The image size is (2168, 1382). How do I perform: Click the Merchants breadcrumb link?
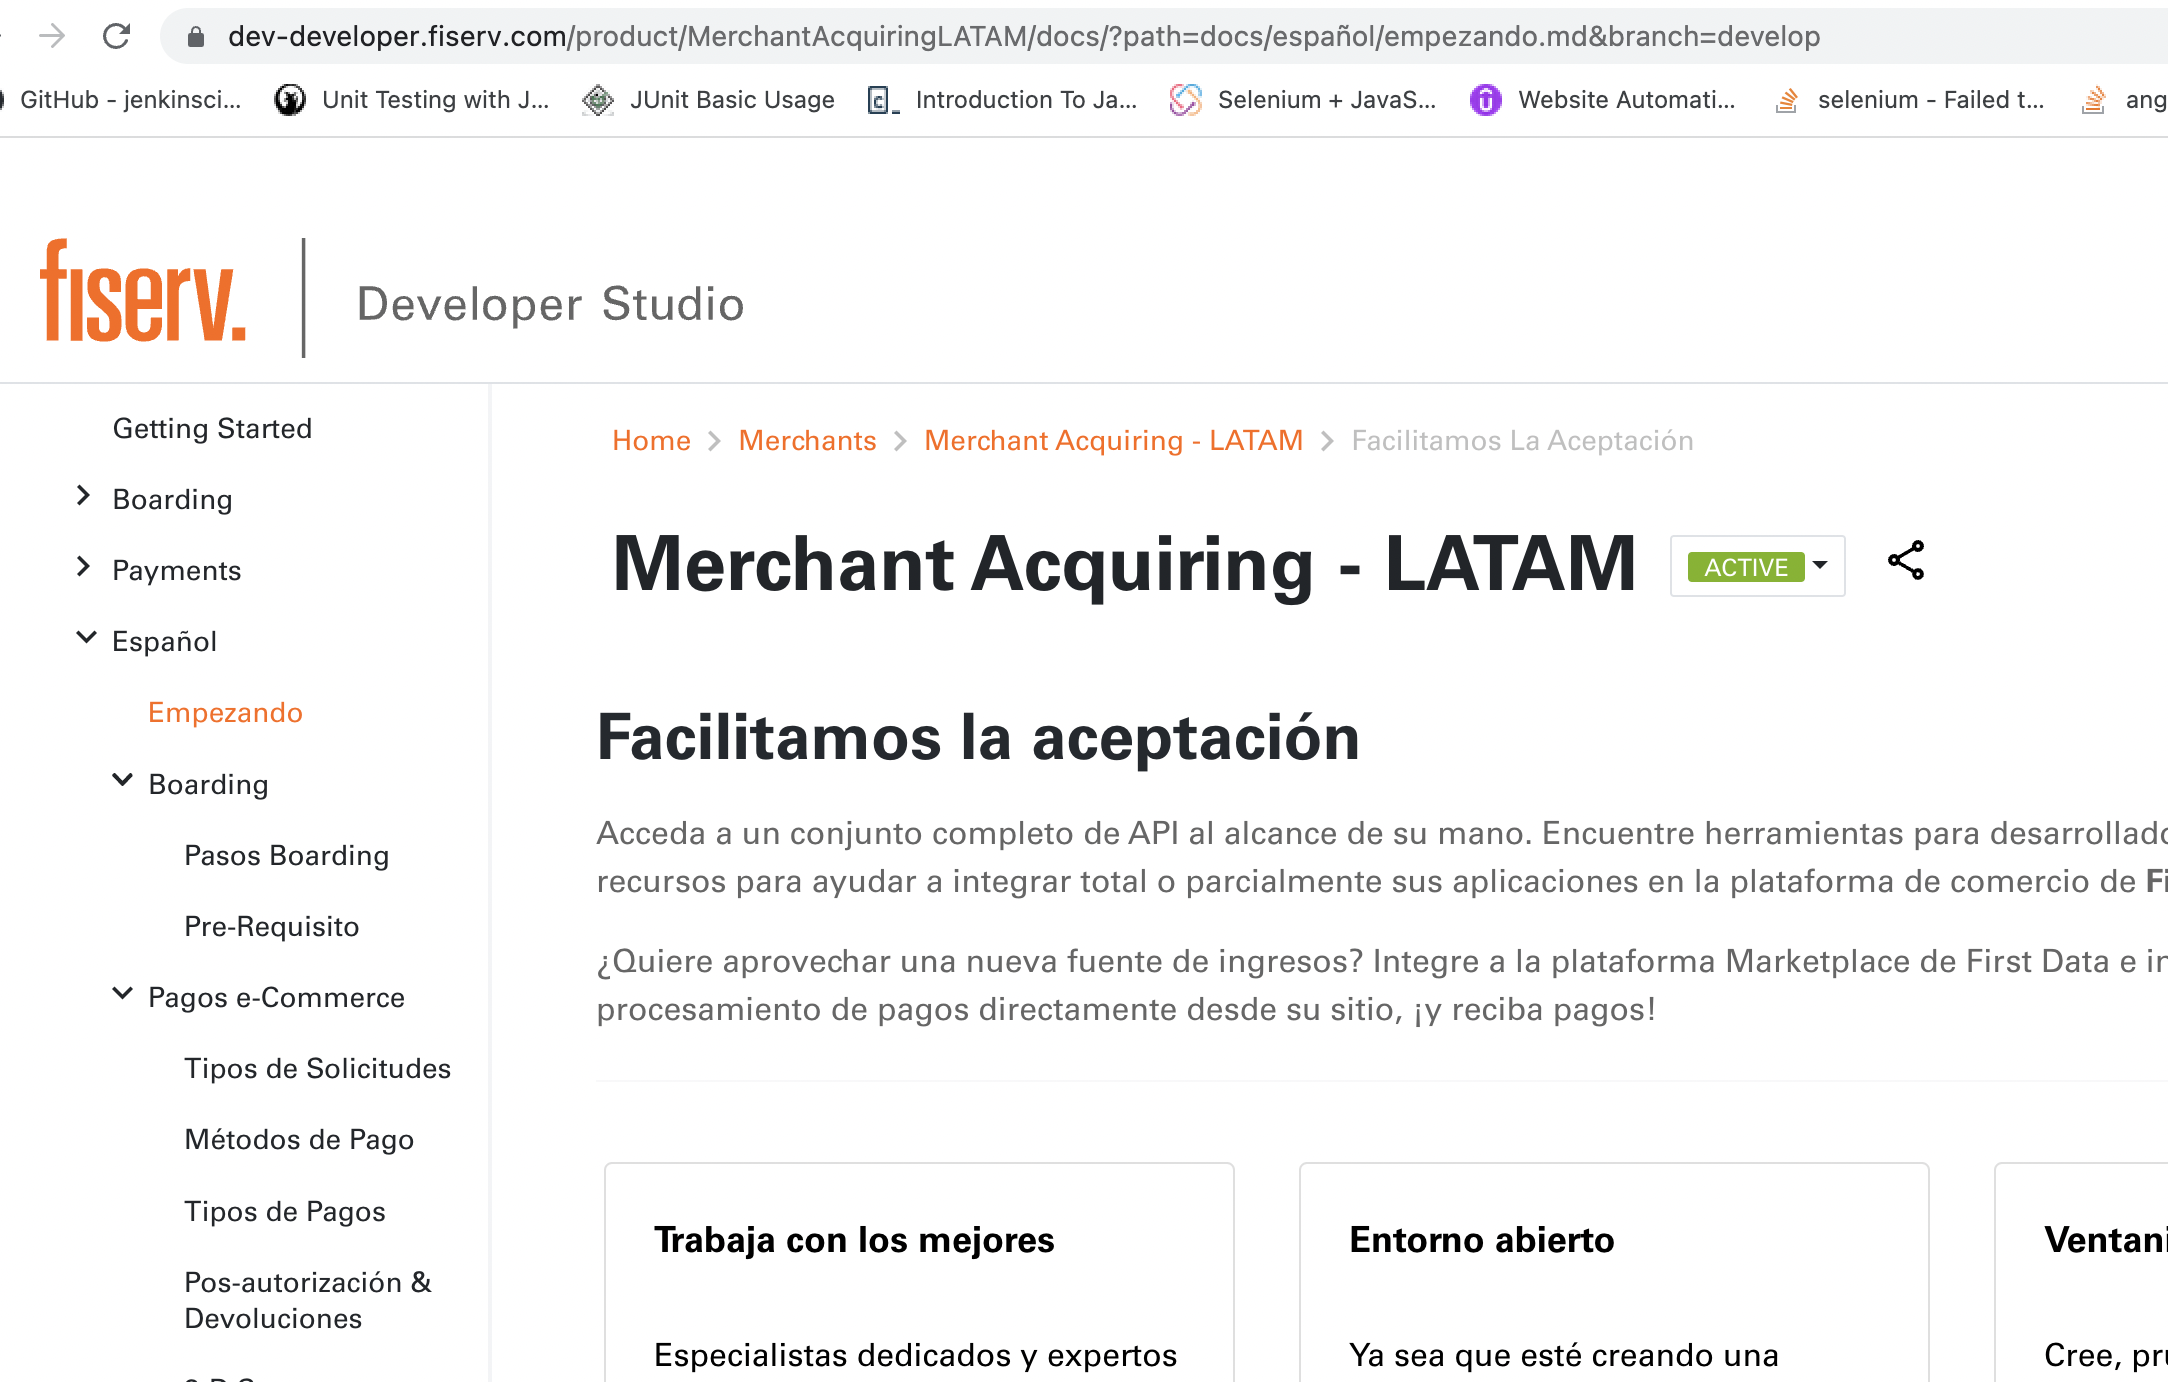[x=807, y=441]
